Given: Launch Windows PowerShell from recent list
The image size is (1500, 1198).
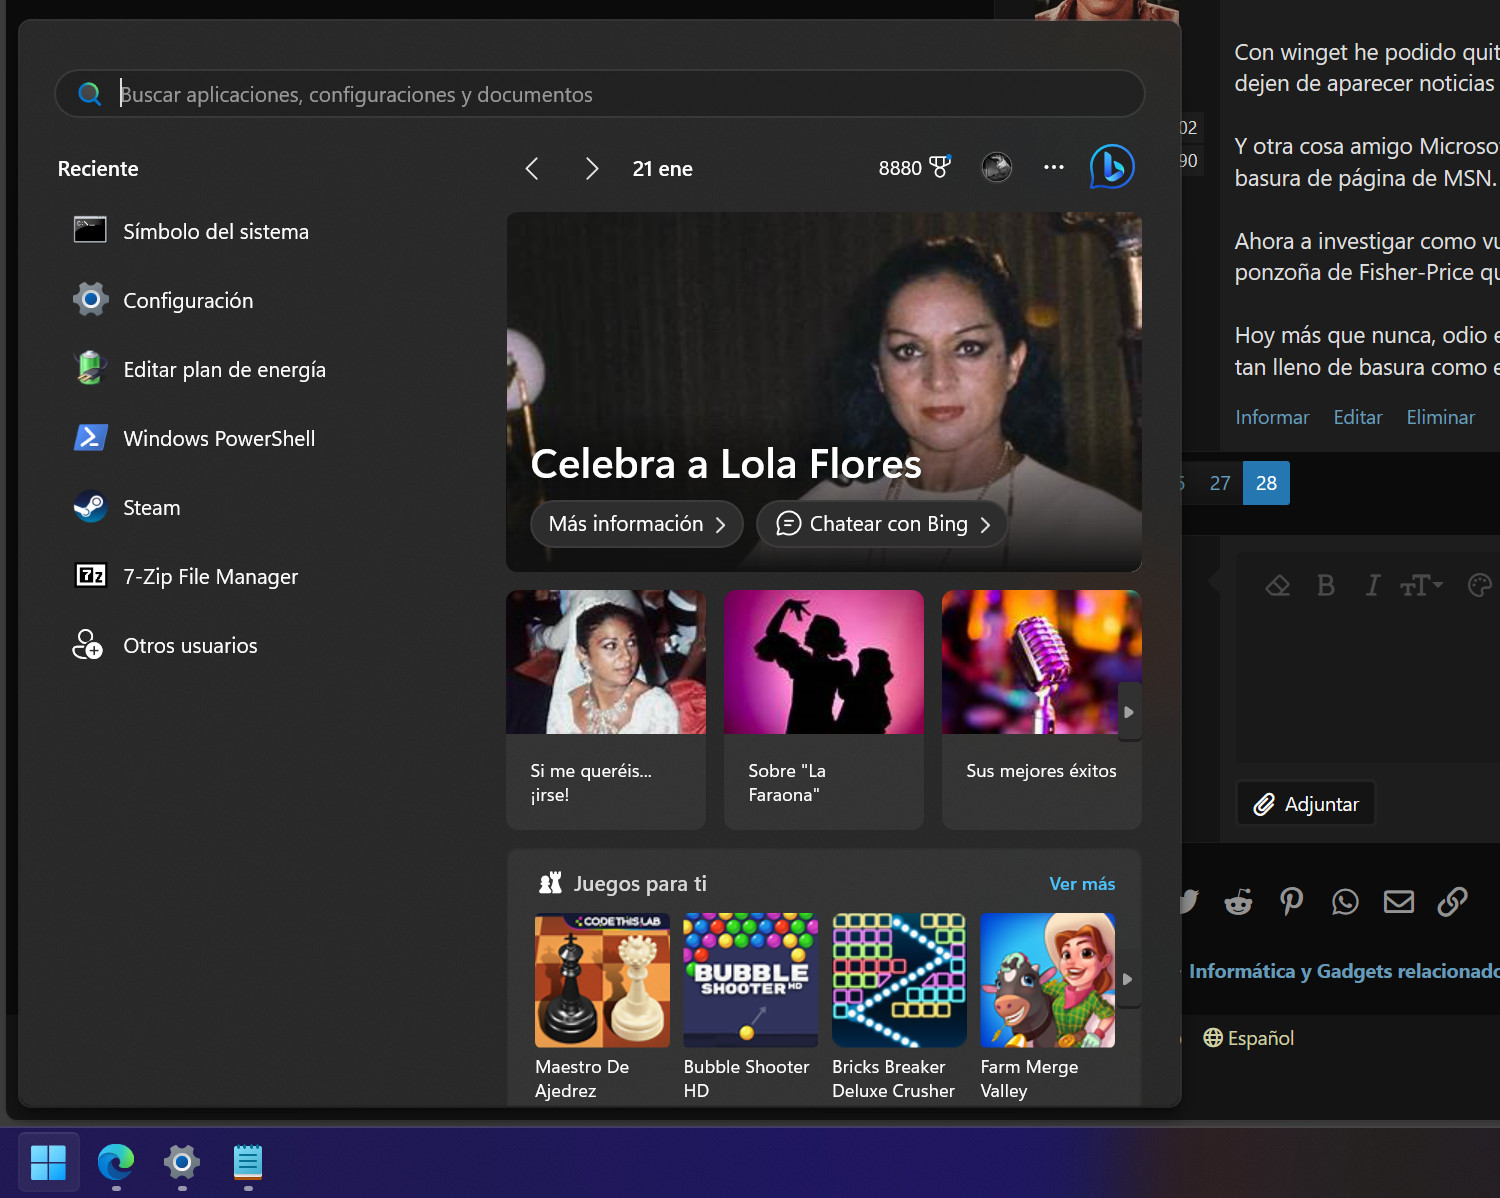Looking at the screenshot, I should (193, 438).
